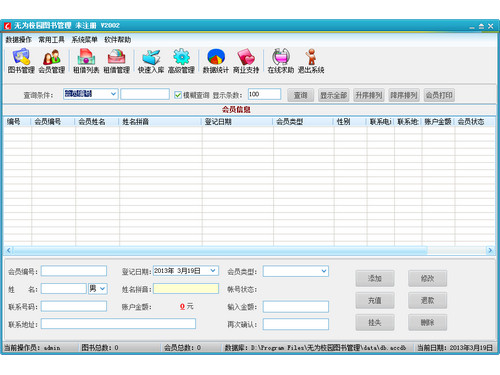Open the 软件帮助 menu
The image size is (500, 375).
117,40
